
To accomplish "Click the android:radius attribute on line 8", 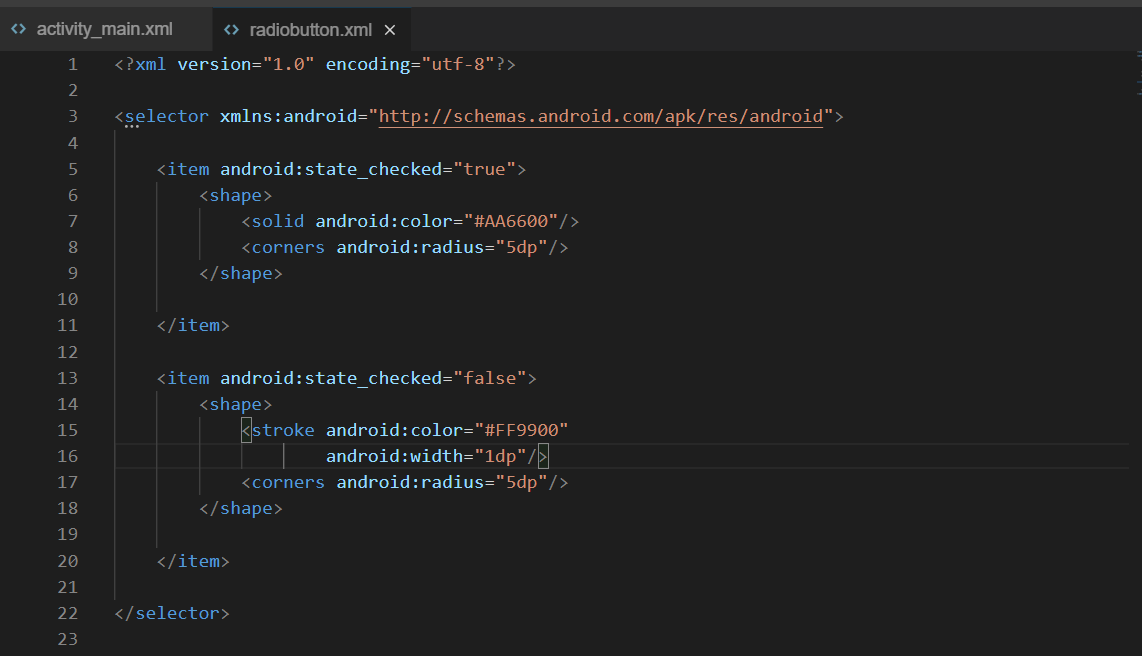I will point(410,248).
